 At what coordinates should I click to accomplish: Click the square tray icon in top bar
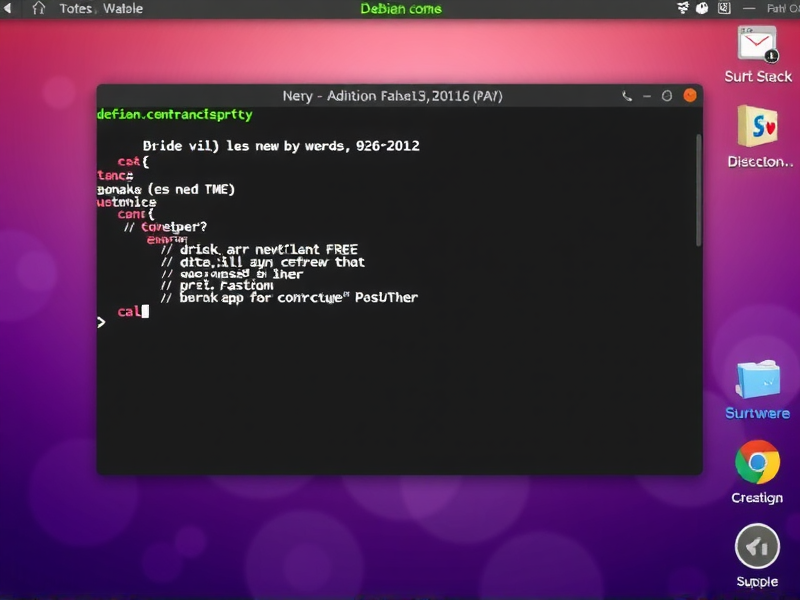click(723, 9)
